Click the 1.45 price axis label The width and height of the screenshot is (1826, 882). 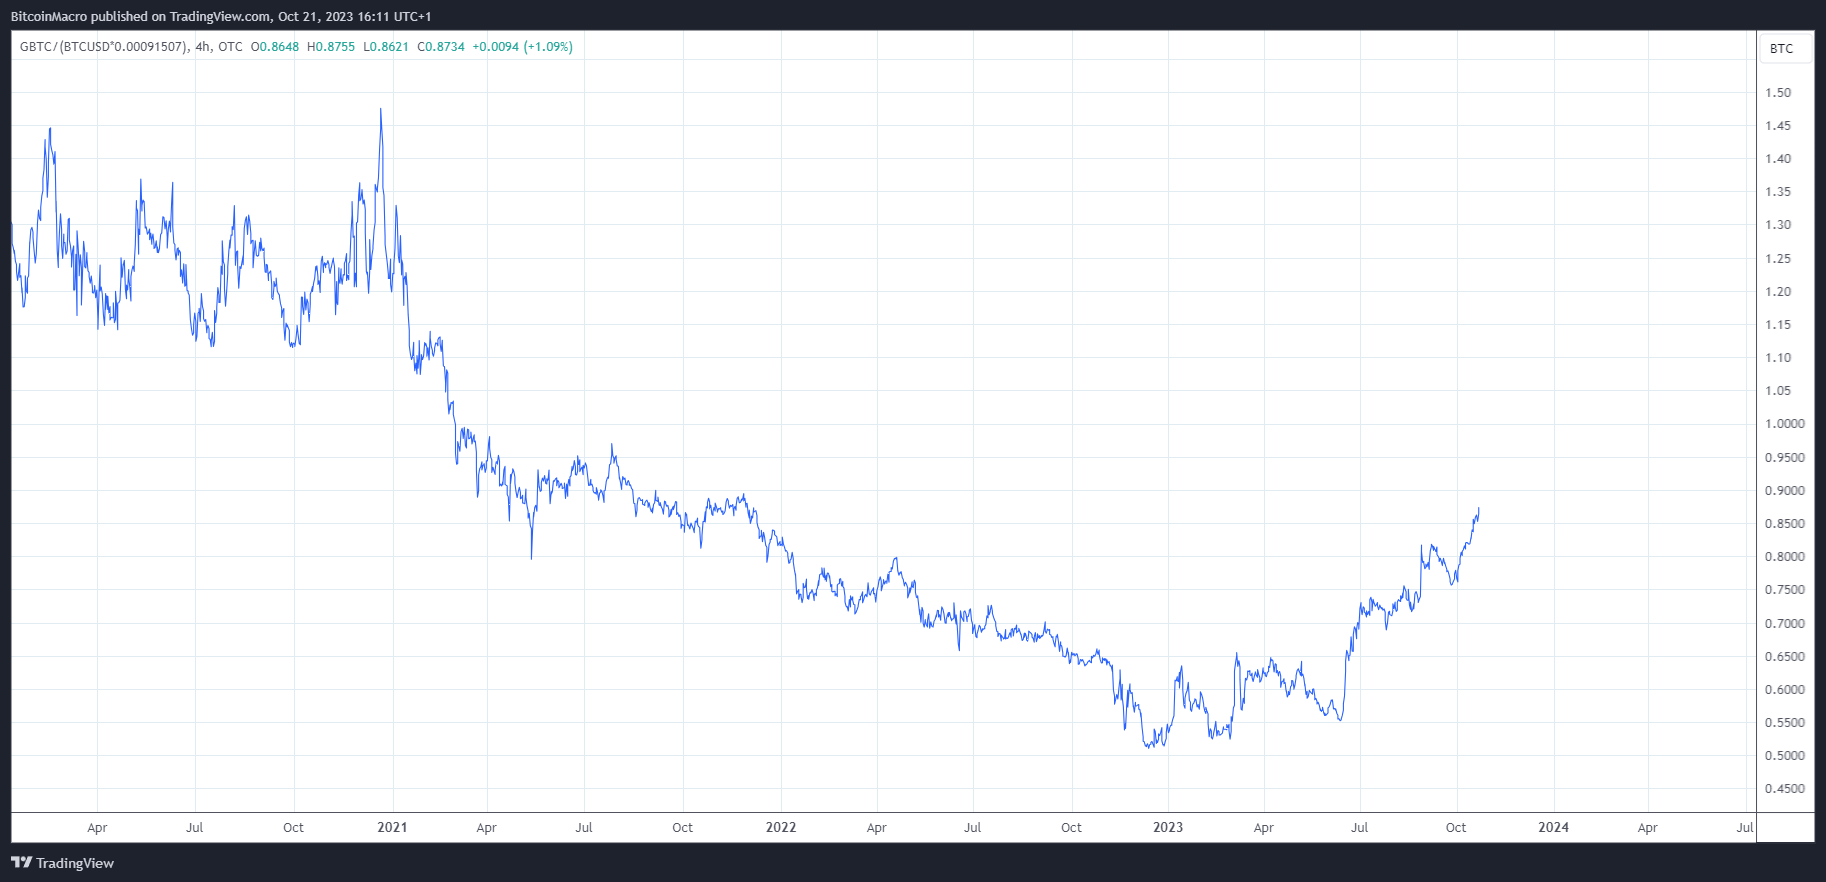point(1778,126)
